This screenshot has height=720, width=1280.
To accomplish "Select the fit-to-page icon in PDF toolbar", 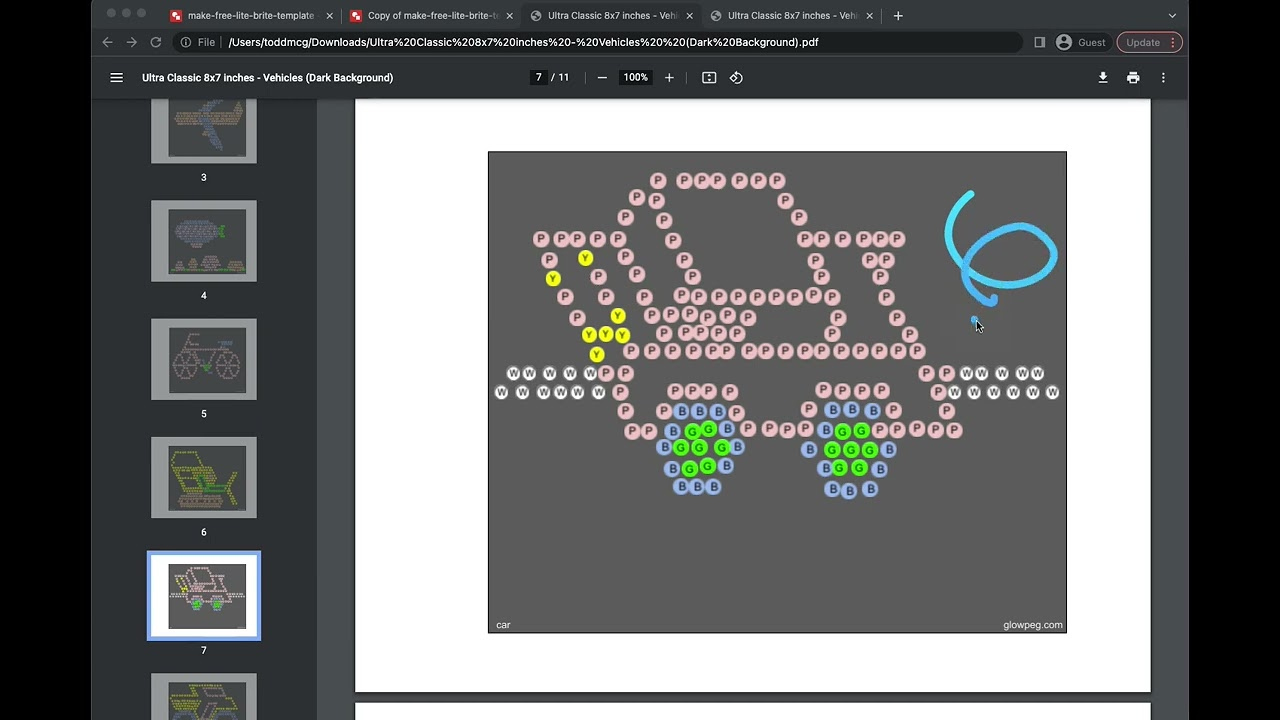I will [x=708, y=77].
